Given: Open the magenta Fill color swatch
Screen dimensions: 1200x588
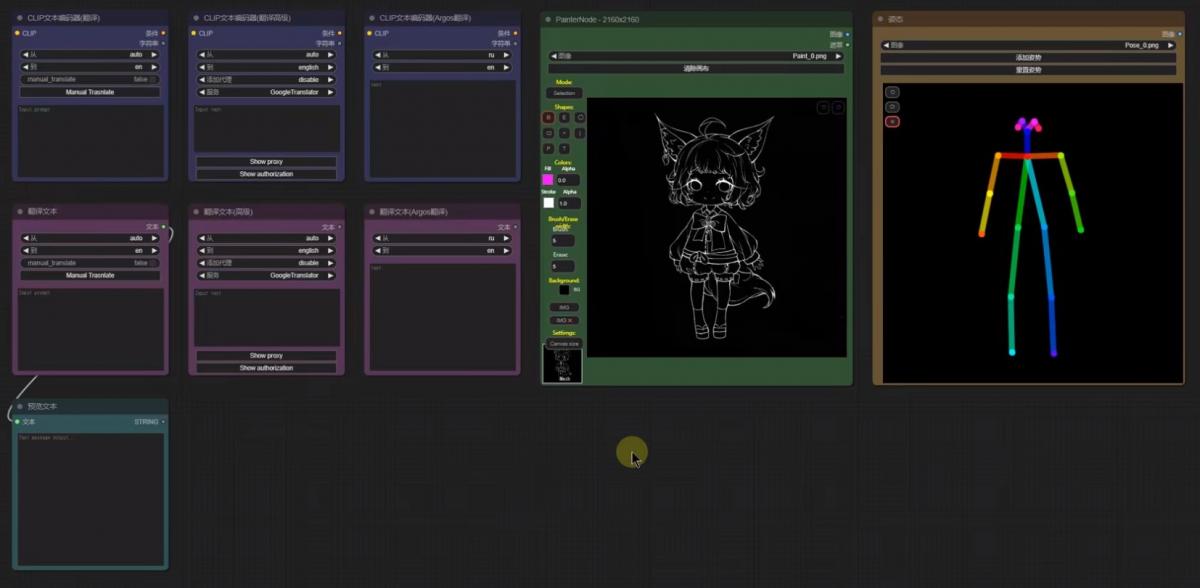Looking at the screenshot, I should click(x=548, y=180).
